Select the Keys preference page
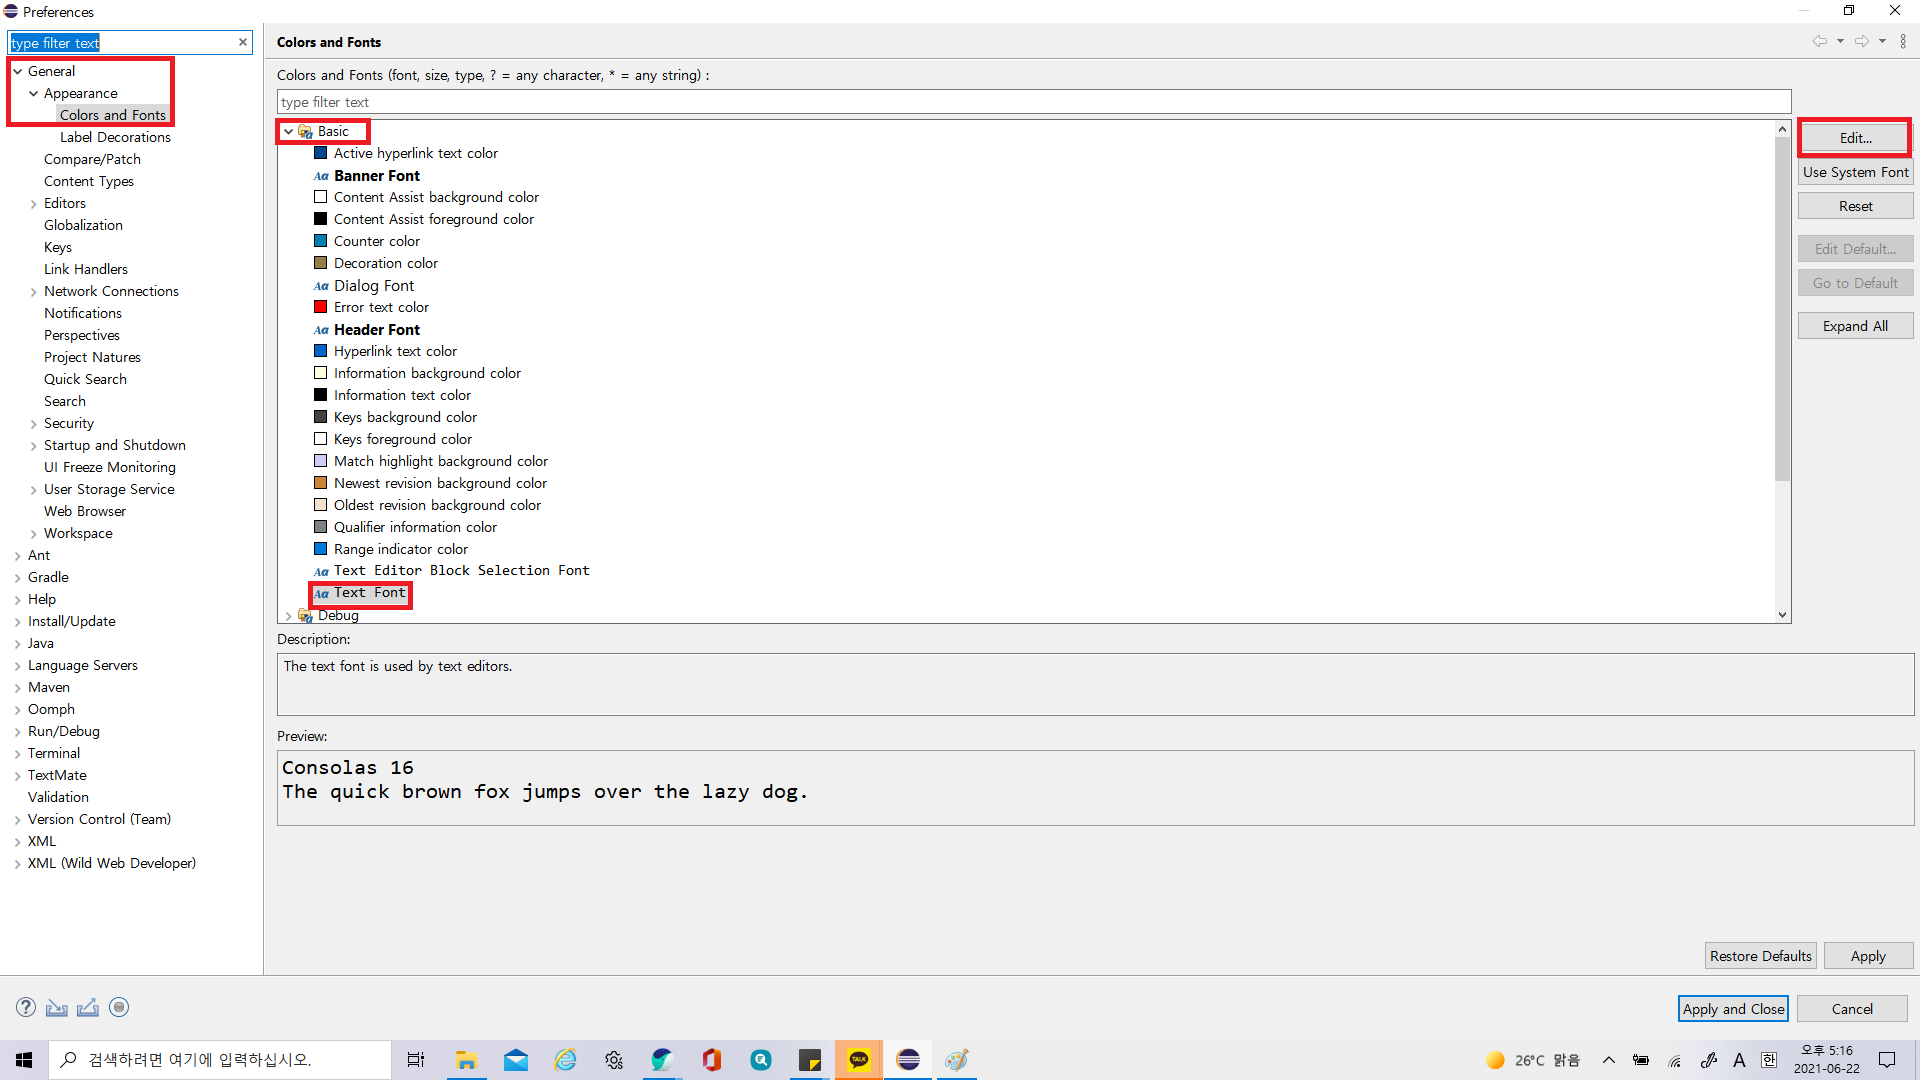Viewport: 1920px width, 1080px height. 58,247
